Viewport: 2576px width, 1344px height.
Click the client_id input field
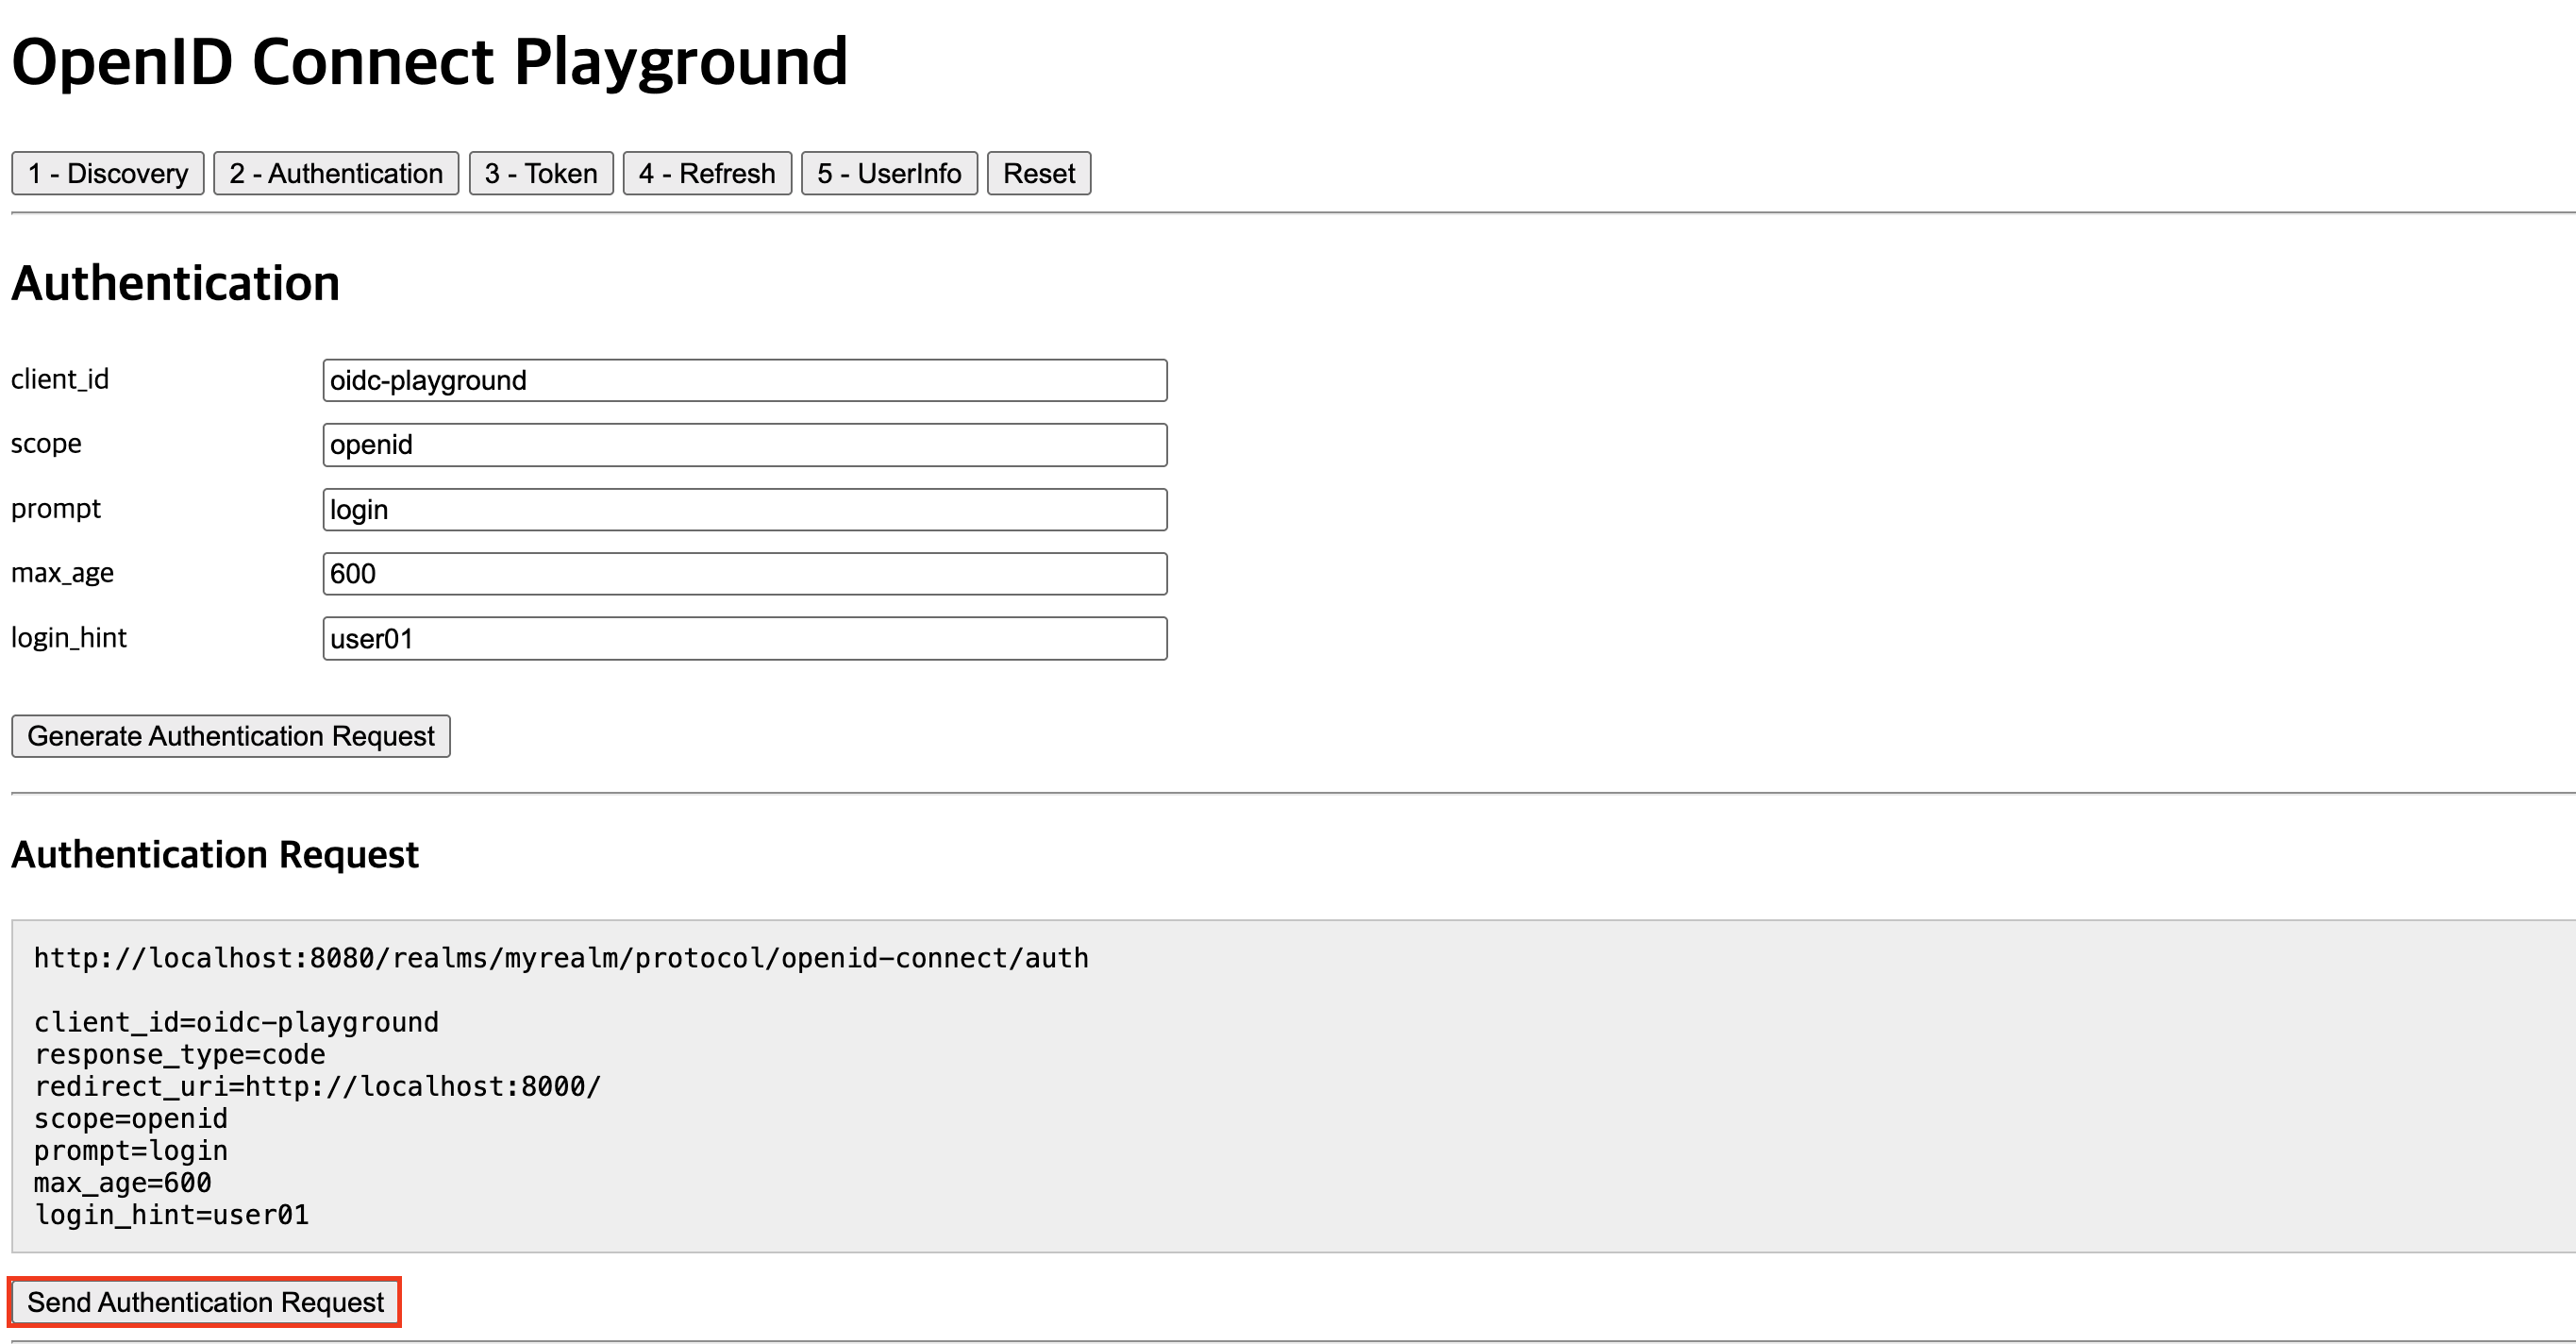point(744,380)
